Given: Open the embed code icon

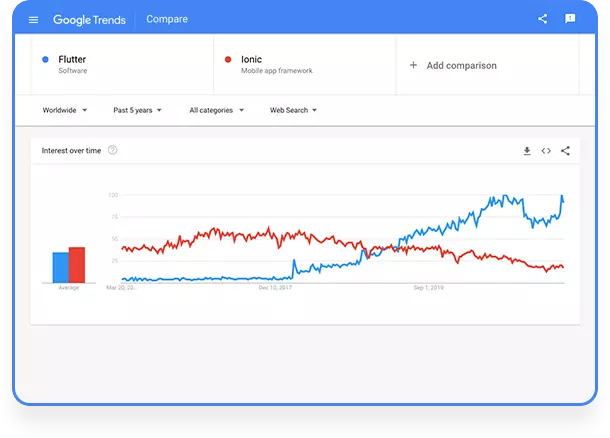Looking at the screenshot, I should (546, 151).
